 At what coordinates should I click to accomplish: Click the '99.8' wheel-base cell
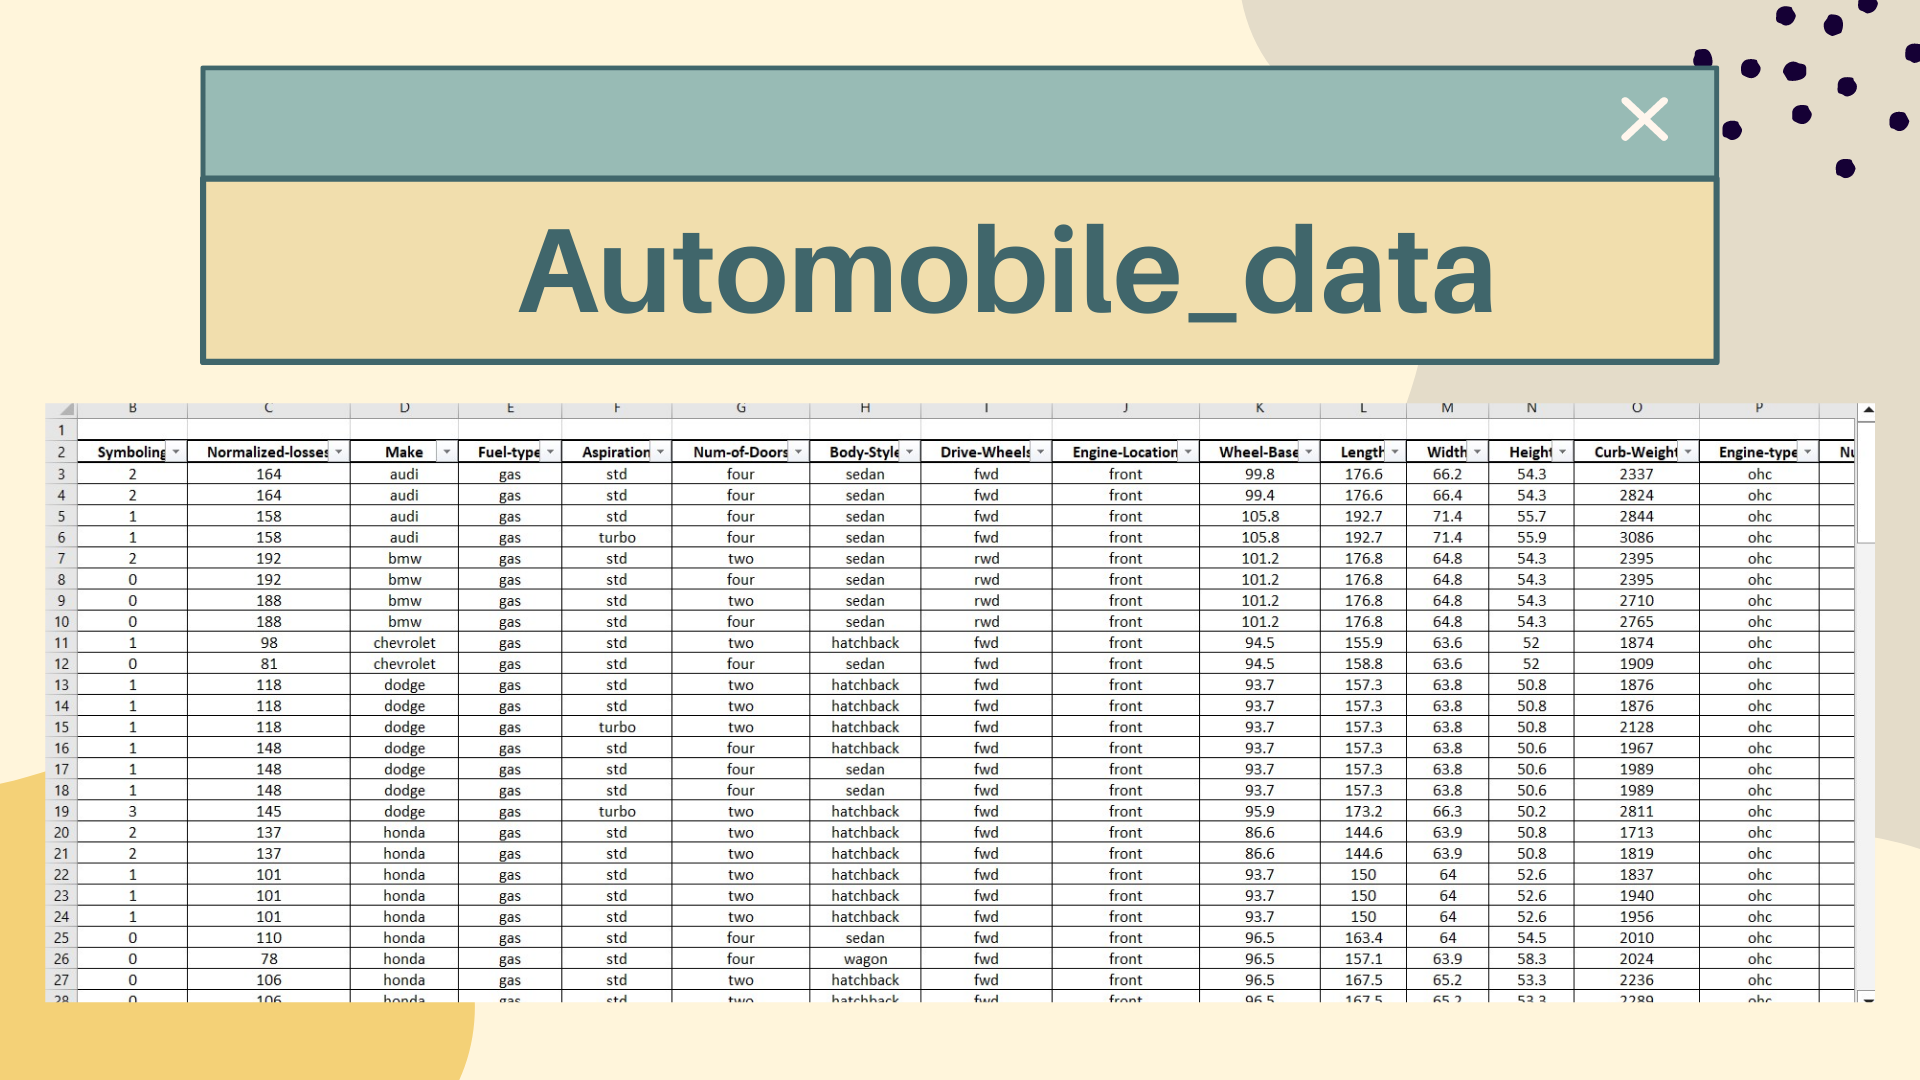pyautogui.click(x=1260, y=474)
